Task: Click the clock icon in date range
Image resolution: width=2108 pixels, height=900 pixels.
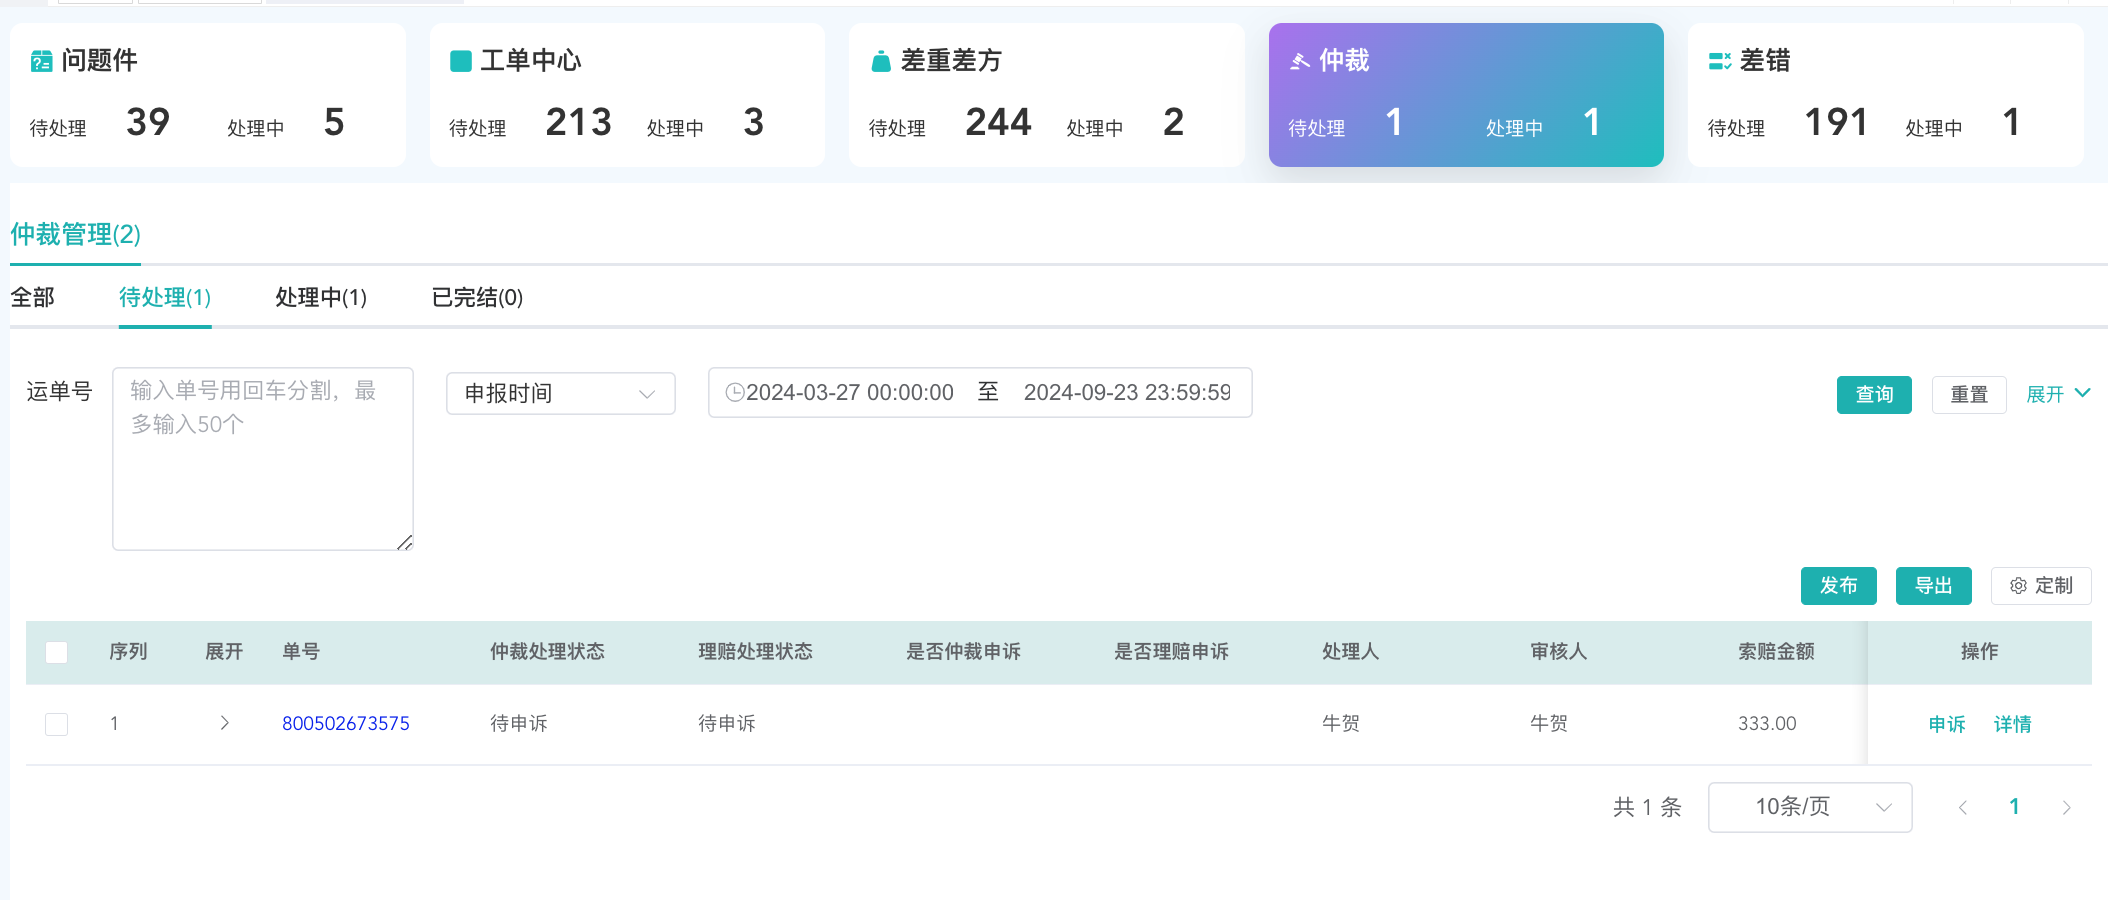Action: click(735, 392)
